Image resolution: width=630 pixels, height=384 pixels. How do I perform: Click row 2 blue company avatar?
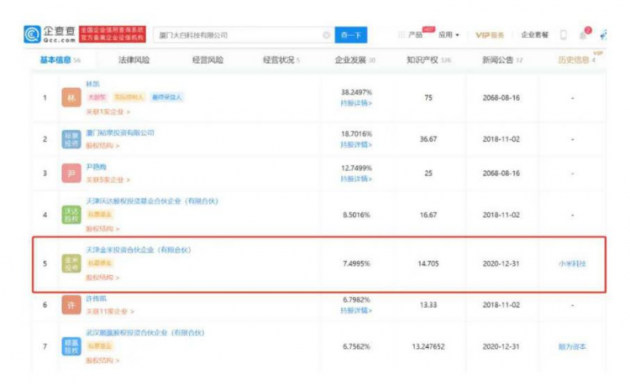(x=71, y=139)
